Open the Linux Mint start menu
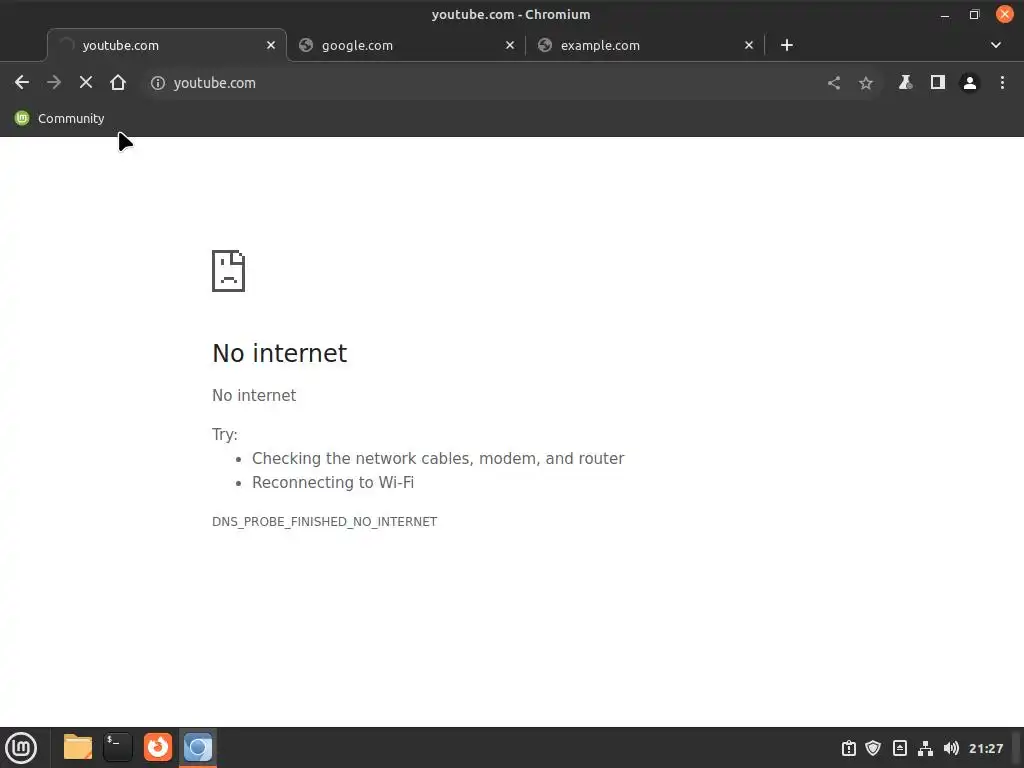This screenshot has width=1024, height=768. coord(21,748)
